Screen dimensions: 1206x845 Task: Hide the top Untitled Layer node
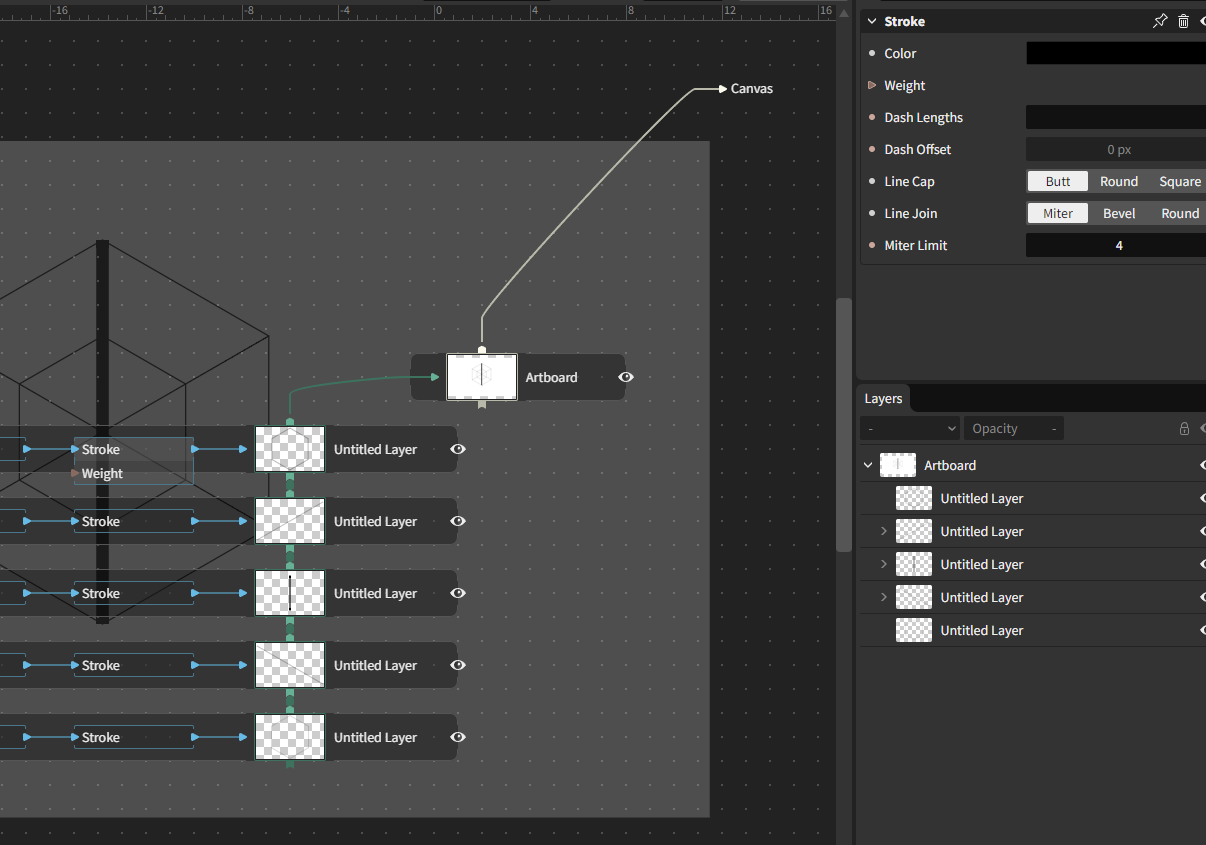click(458, 449)
